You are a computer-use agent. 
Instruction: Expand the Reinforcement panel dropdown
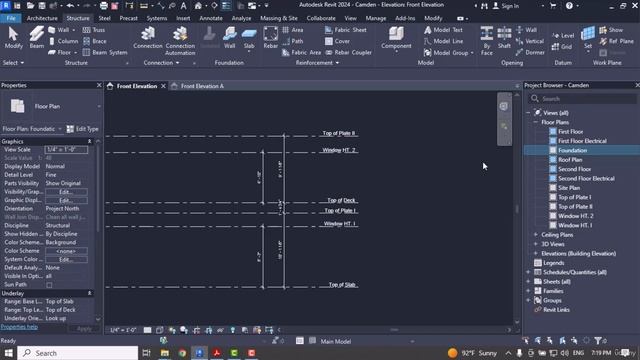coord(317,63)
